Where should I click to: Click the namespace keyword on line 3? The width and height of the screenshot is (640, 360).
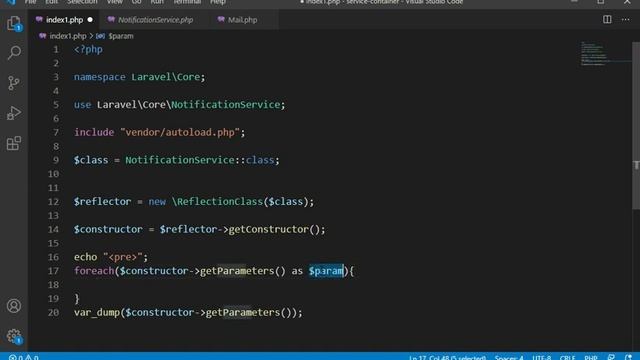point(100,77)
